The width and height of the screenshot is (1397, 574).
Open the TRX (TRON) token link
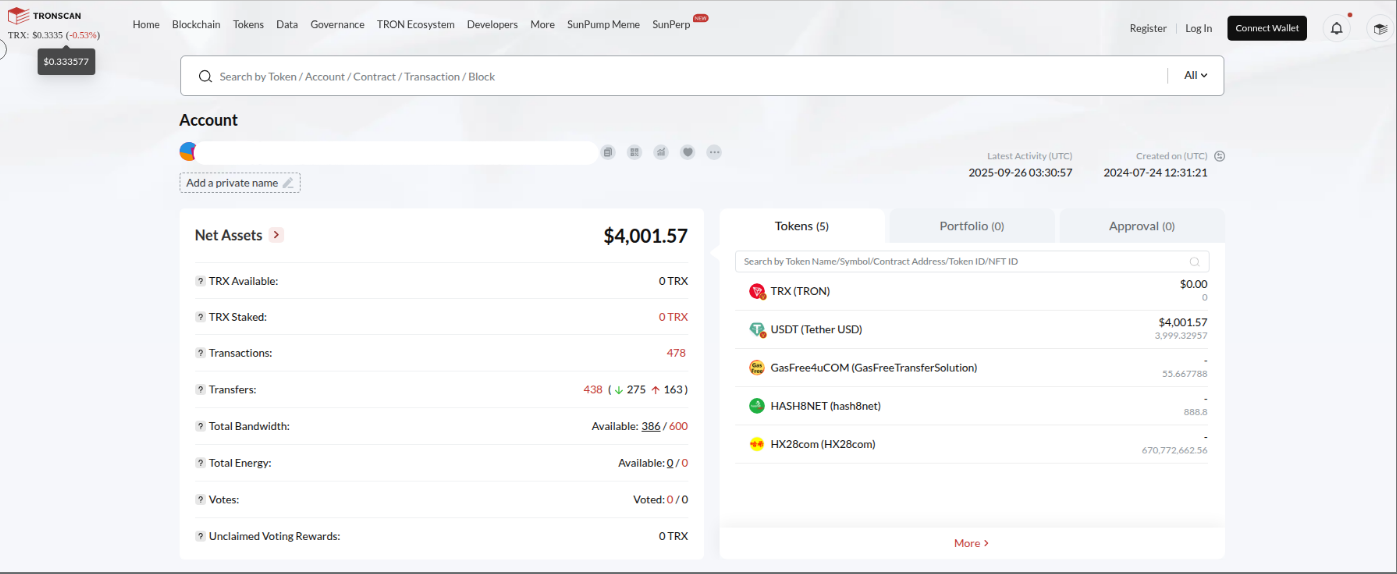coord(800,291)
